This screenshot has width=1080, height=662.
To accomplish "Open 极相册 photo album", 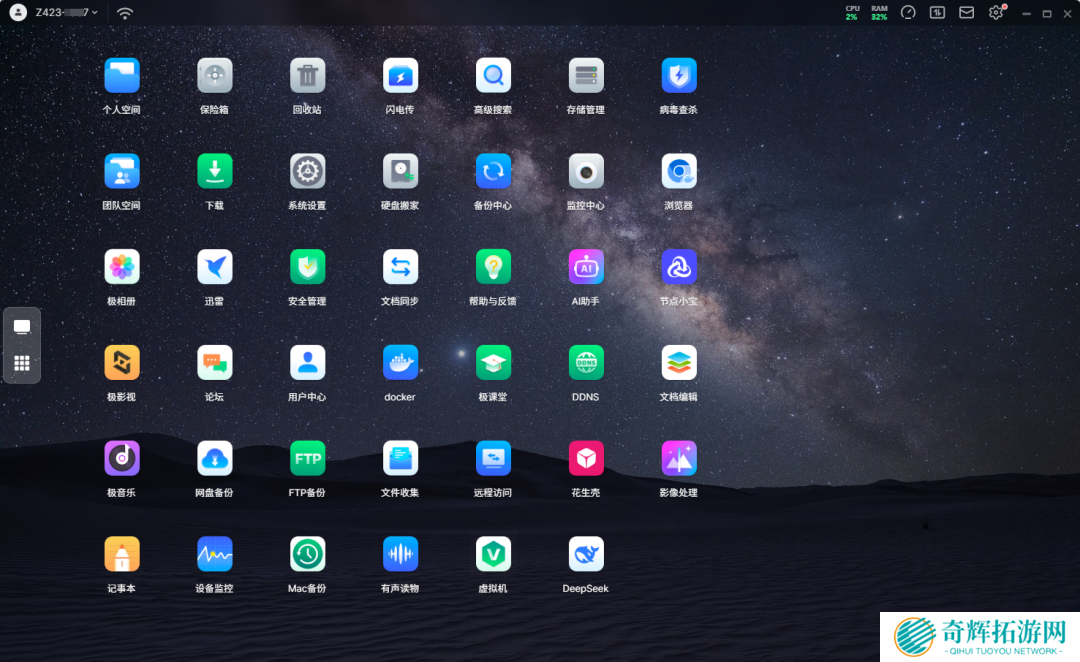I will [122, 267].
